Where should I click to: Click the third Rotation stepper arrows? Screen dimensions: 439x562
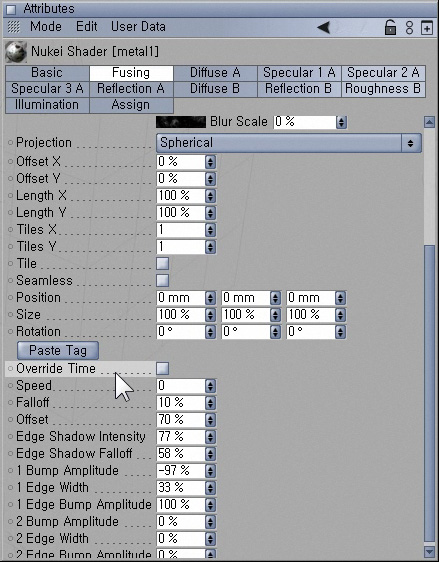click(x=340, y=332)
